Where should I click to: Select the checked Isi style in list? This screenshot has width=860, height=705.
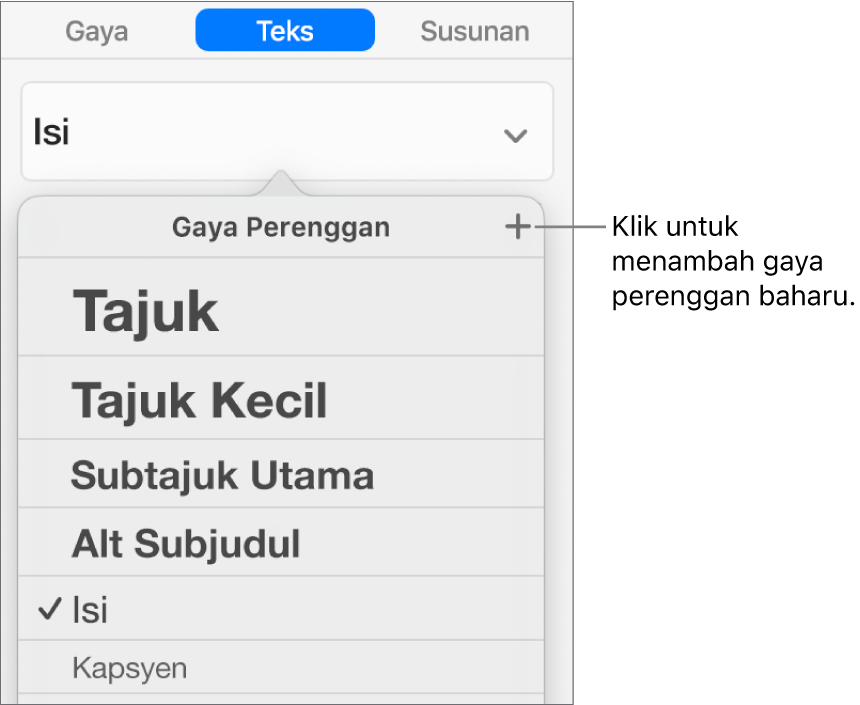281,608
